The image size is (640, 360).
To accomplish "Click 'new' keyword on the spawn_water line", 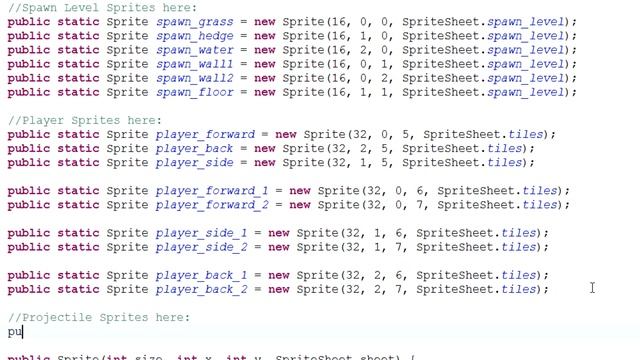I will tap(265, 50).
